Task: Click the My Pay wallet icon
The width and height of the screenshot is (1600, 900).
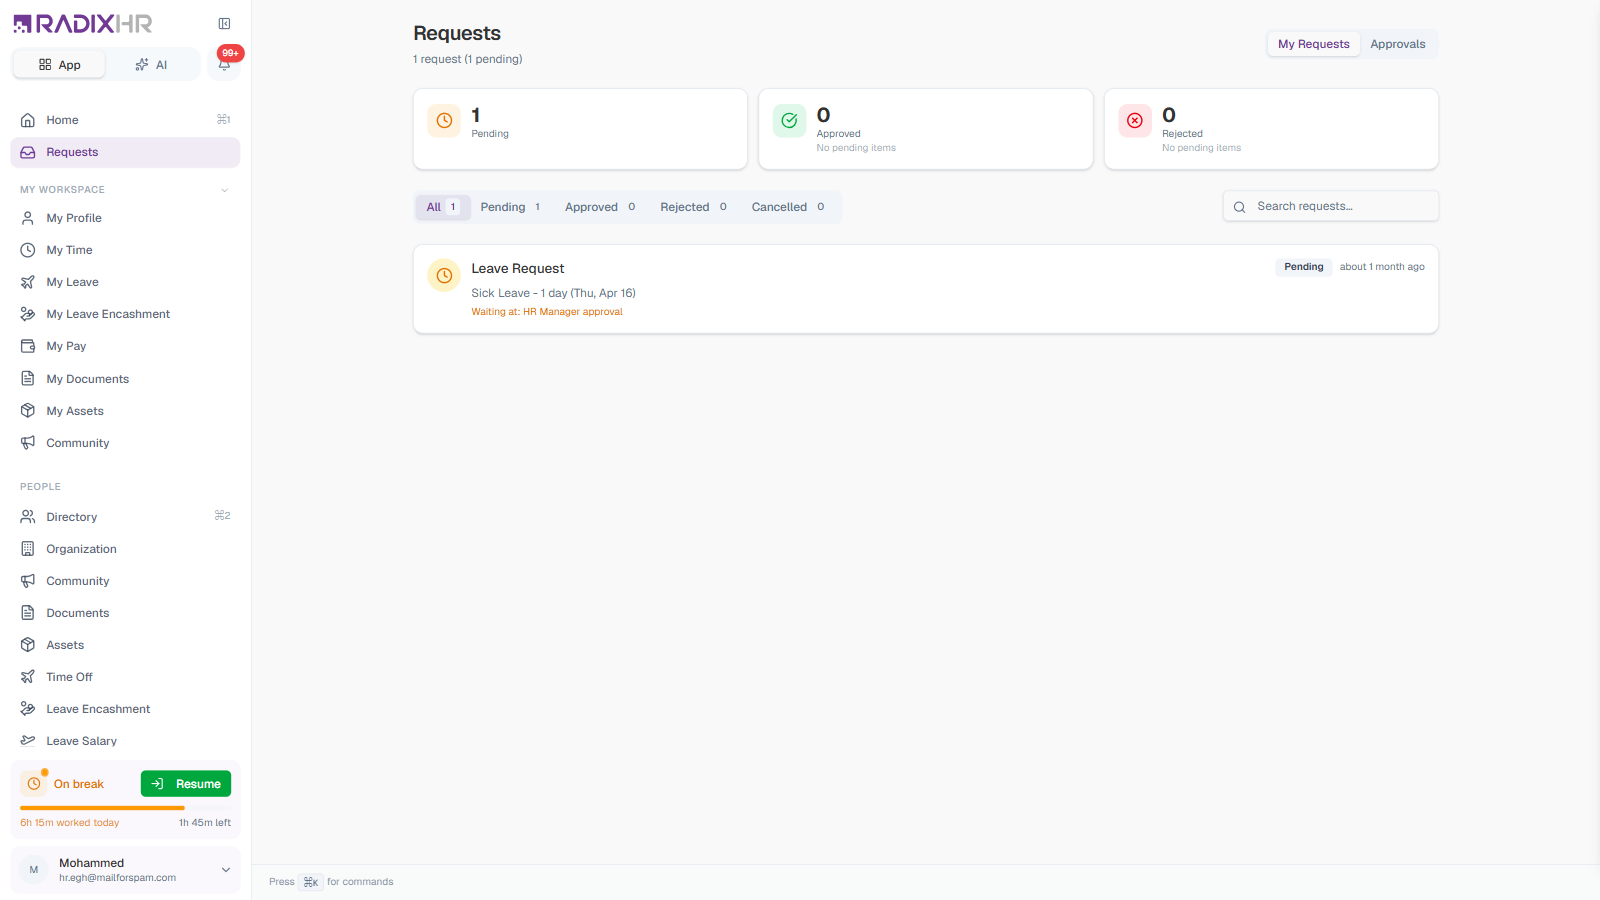Action: (x=28, y=346)
